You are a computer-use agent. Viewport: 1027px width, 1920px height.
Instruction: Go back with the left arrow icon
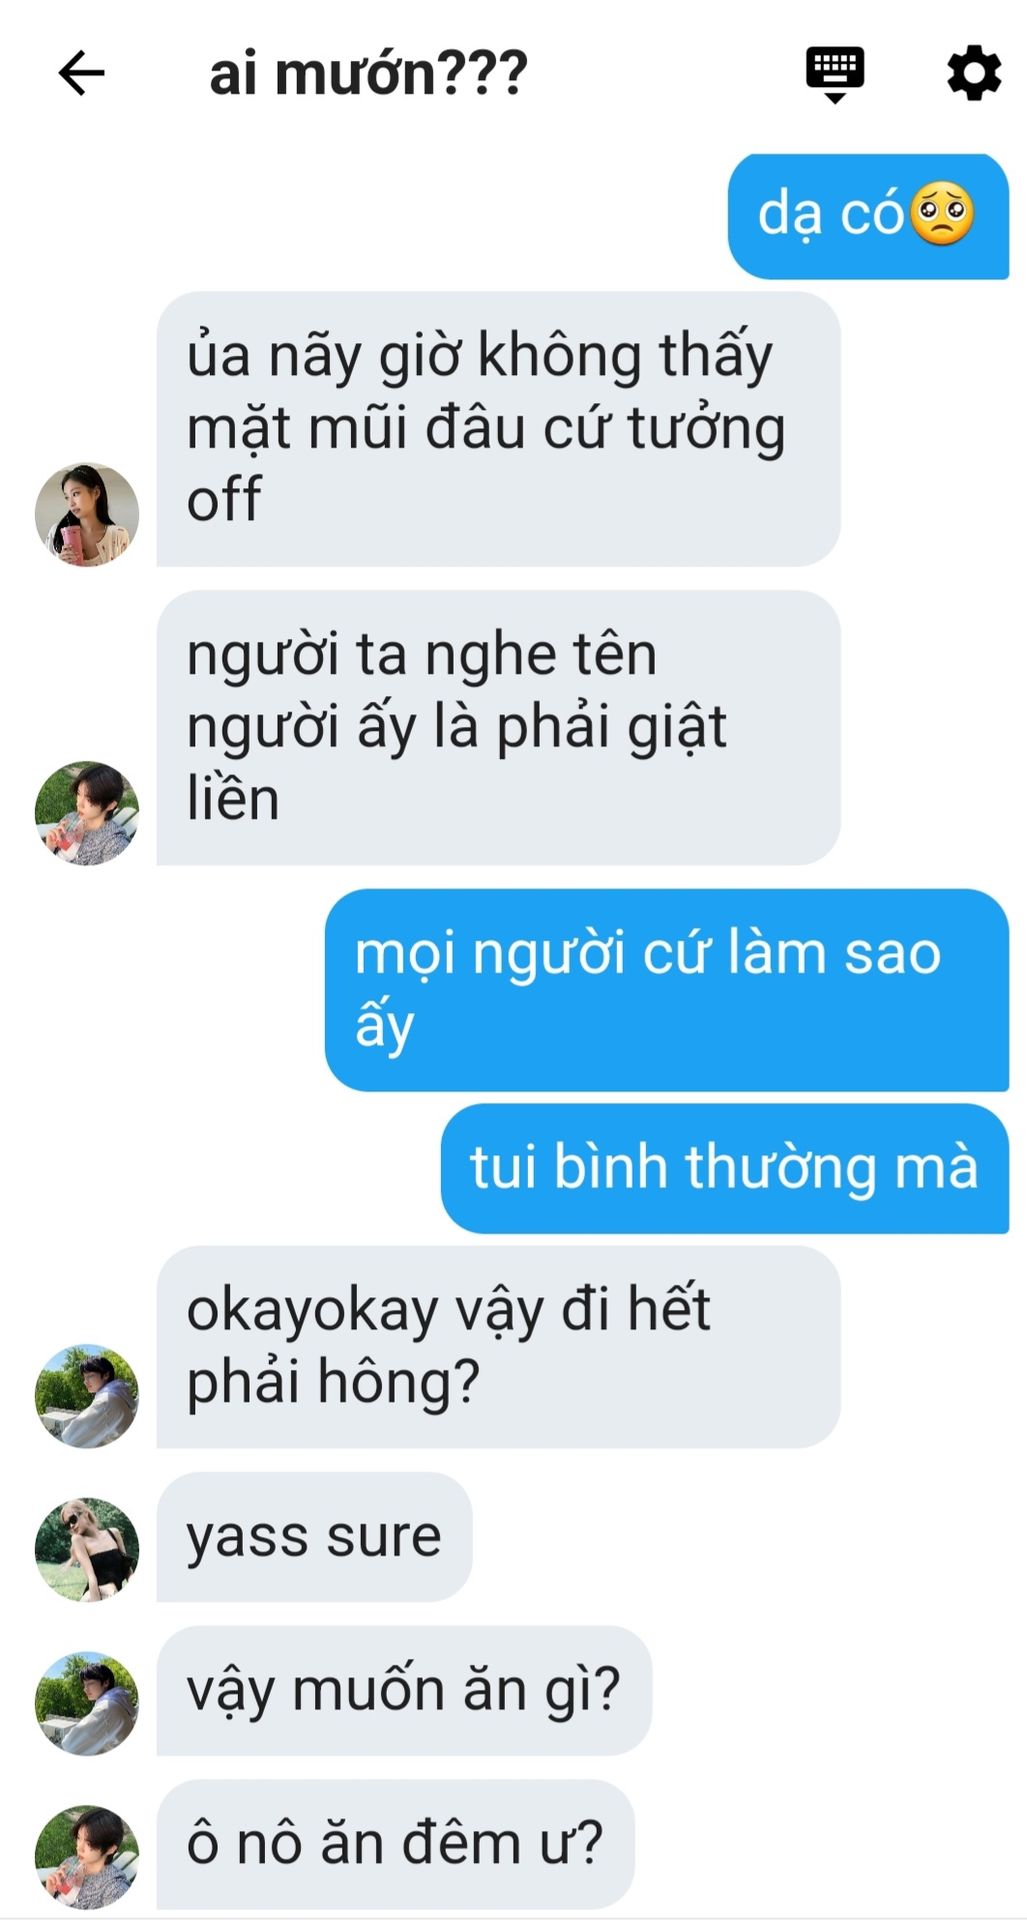pos(81,73)
